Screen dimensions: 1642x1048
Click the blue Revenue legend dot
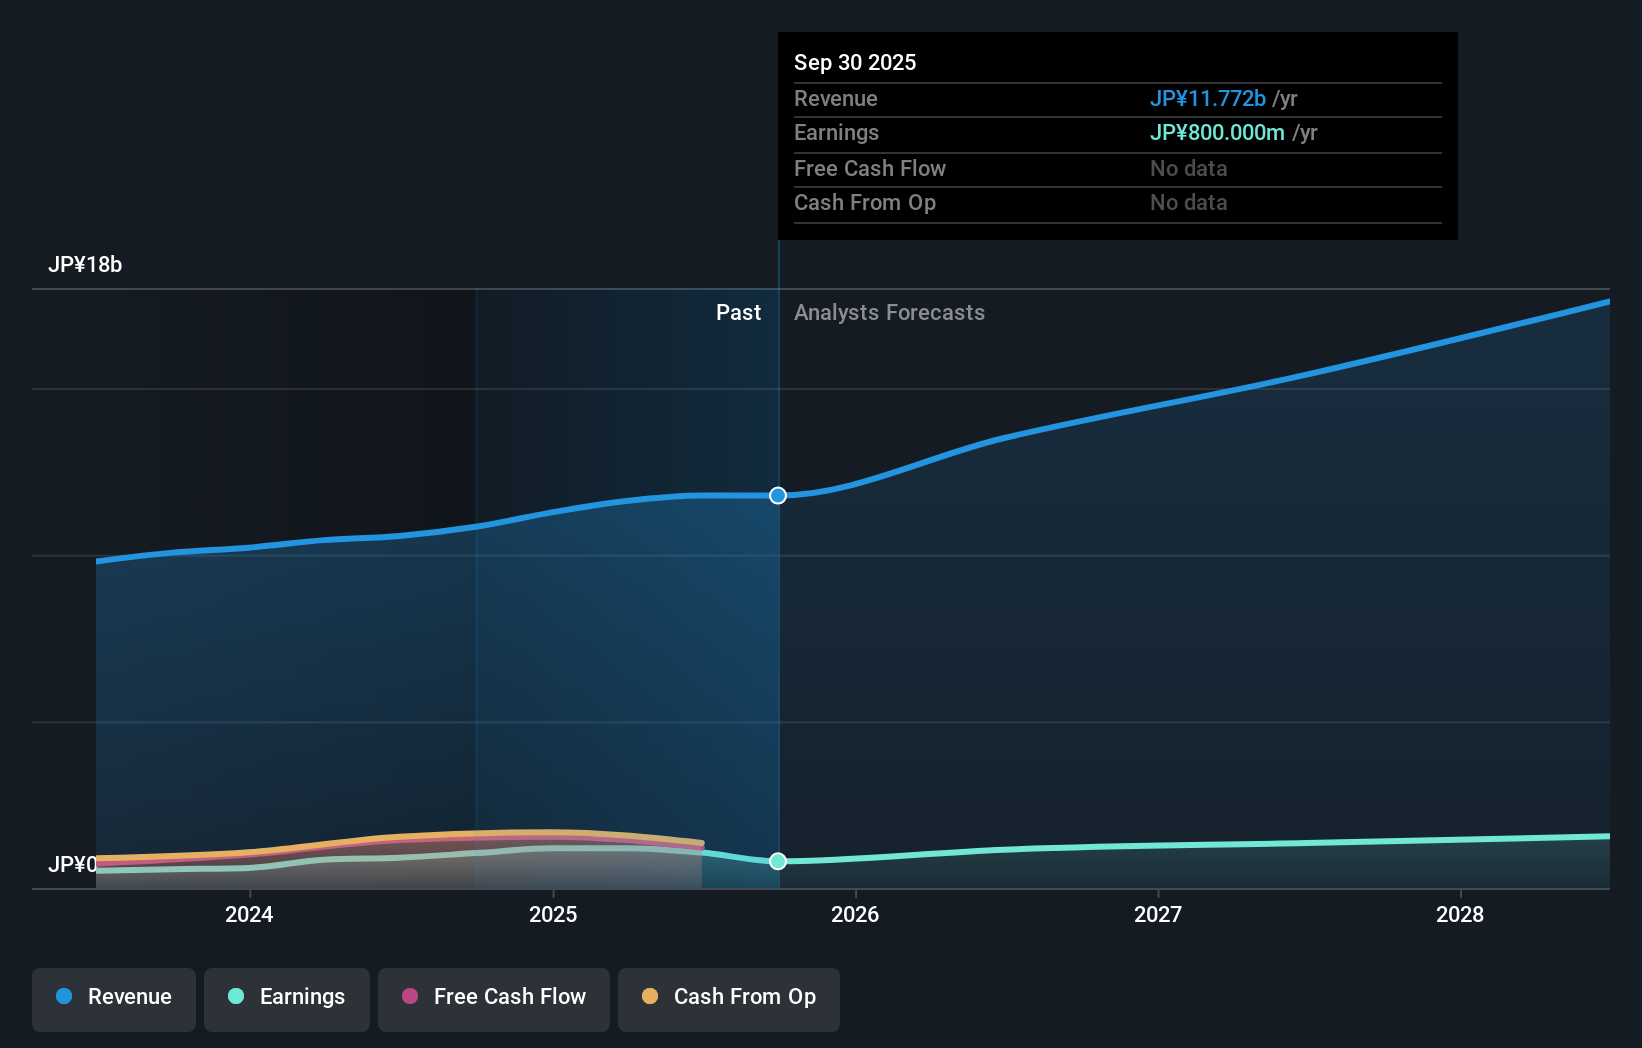pos(65,997)
